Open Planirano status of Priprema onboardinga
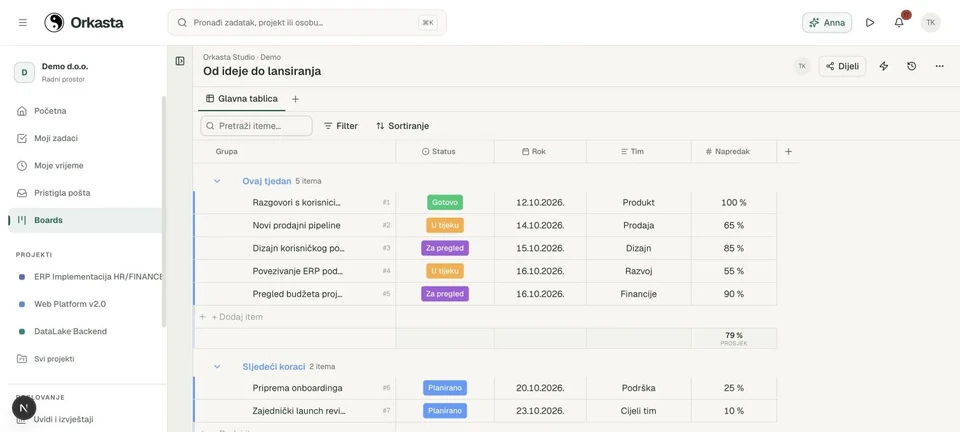 point(445,388)
